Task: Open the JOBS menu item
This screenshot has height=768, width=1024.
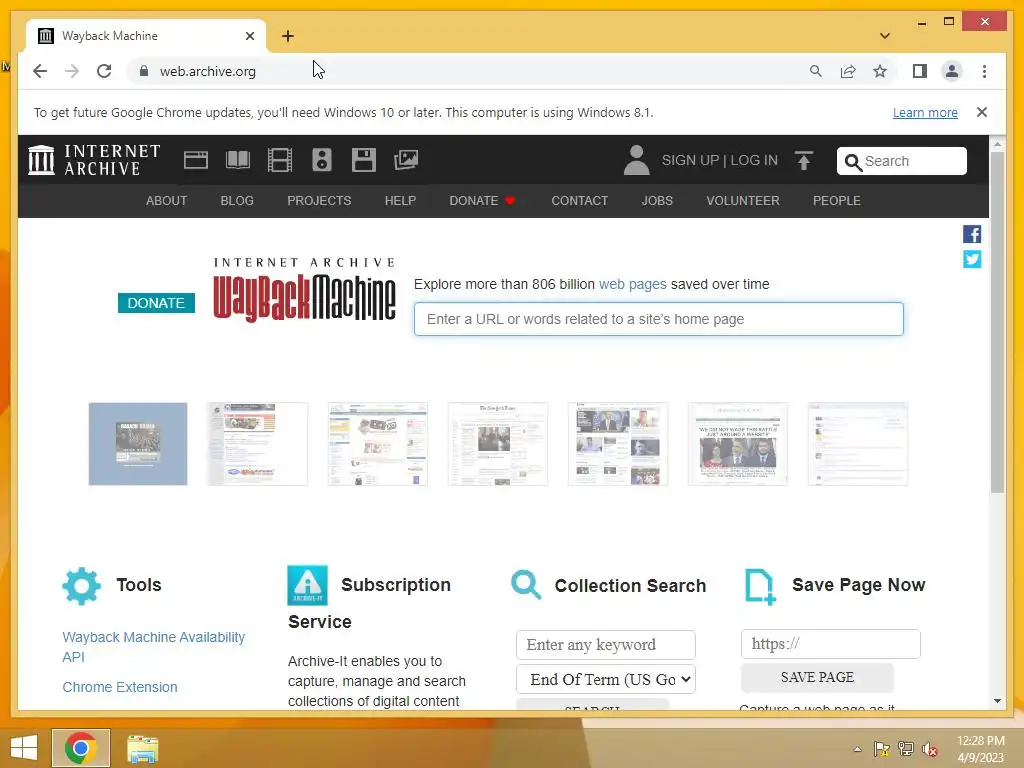Action: pos(657,200)
